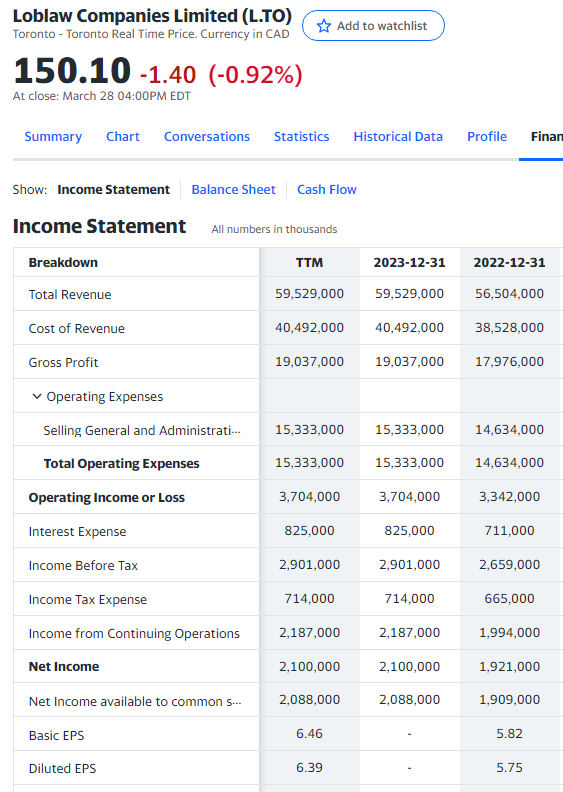This screenshot has width=563, height=792.
Task: Click the Selling General and Administrative row label
Action: tap(142, 430)
